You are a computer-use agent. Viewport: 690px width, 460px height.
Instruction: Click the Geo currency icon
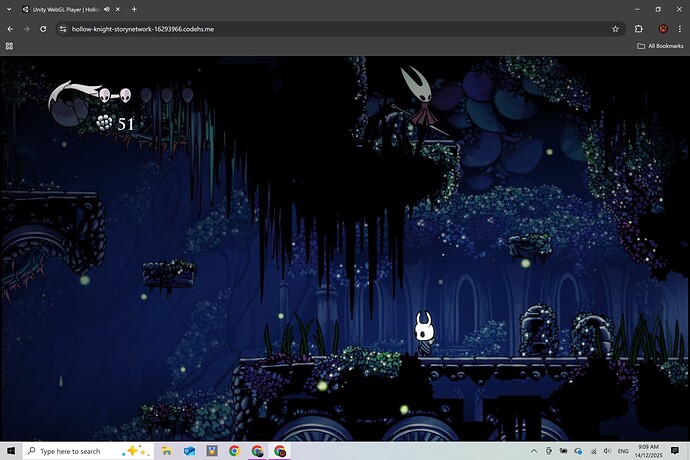point(104,123)
